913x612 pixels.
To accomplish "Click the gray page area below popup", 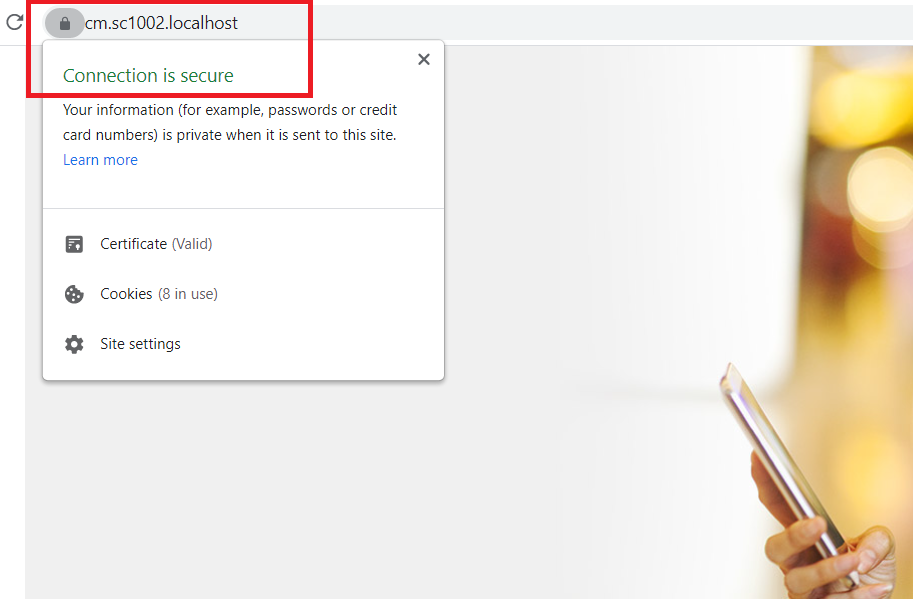I will [291, 489].
